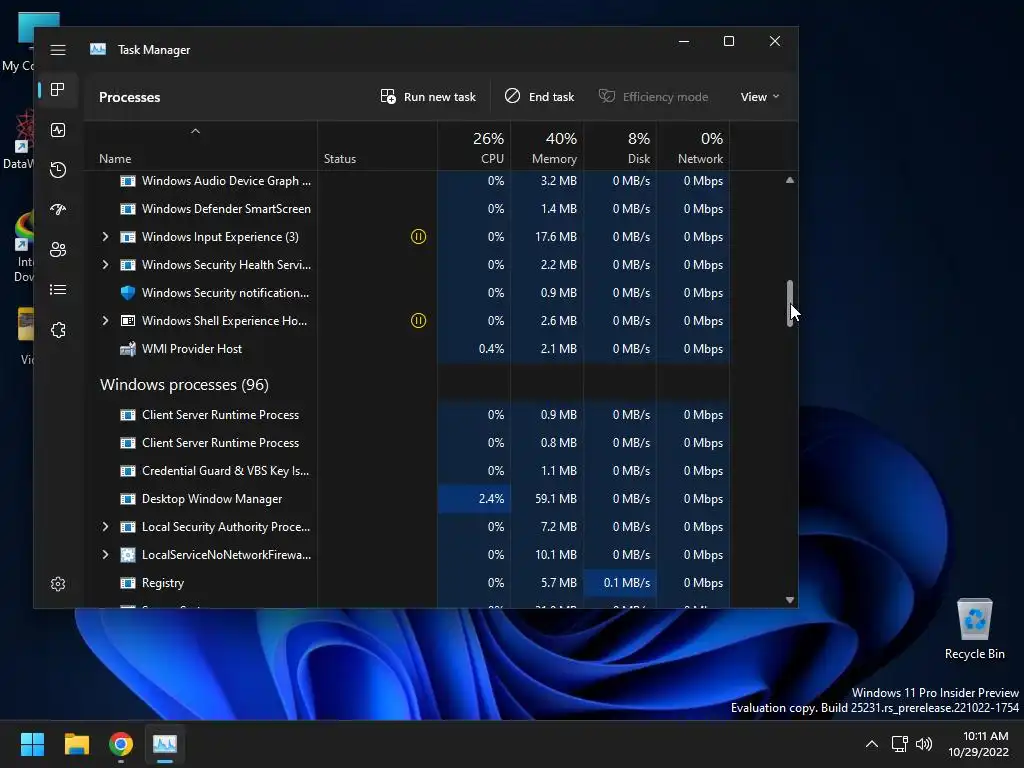
Task: Open Task Manager settings gear
Action: click(57, 584)
